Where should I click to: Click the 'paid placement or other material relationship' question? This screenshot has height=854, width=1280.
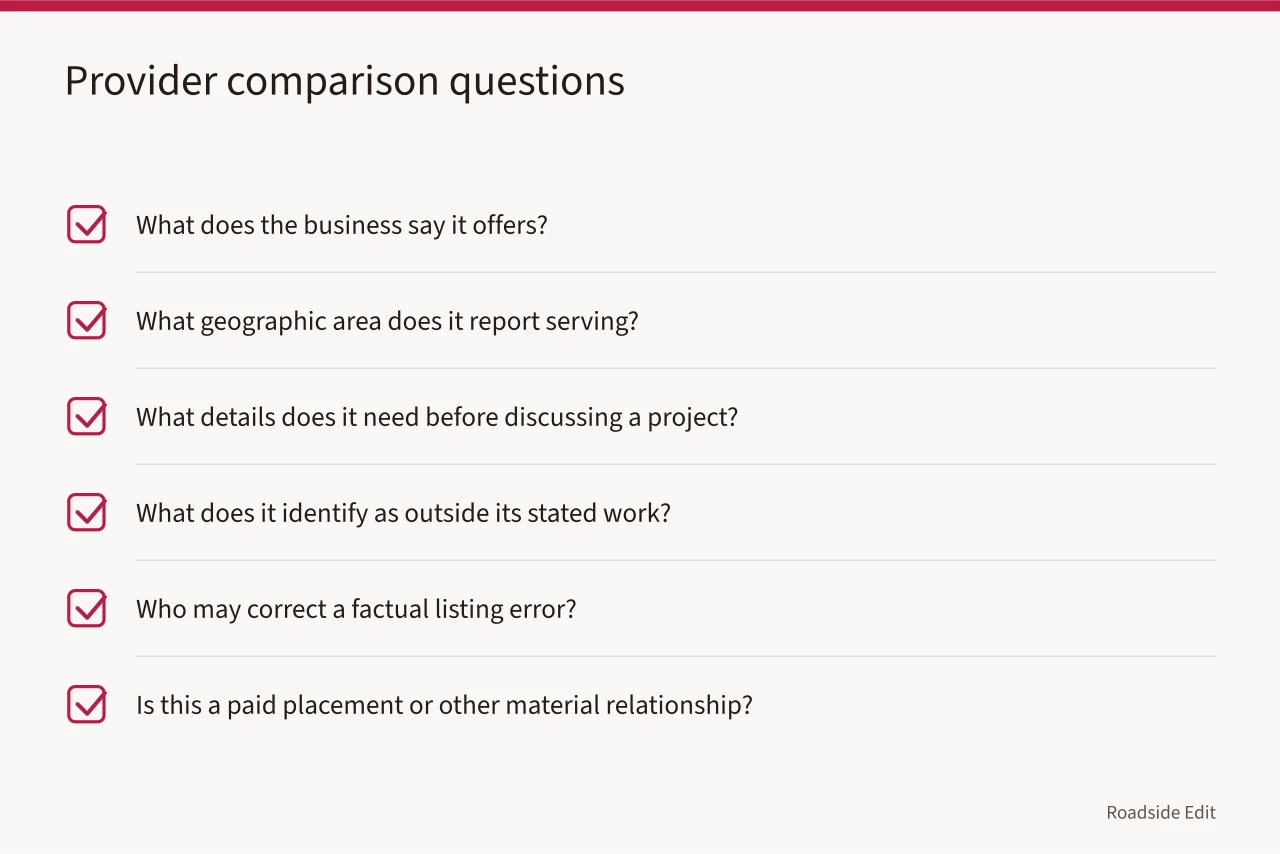click(444, 705)
